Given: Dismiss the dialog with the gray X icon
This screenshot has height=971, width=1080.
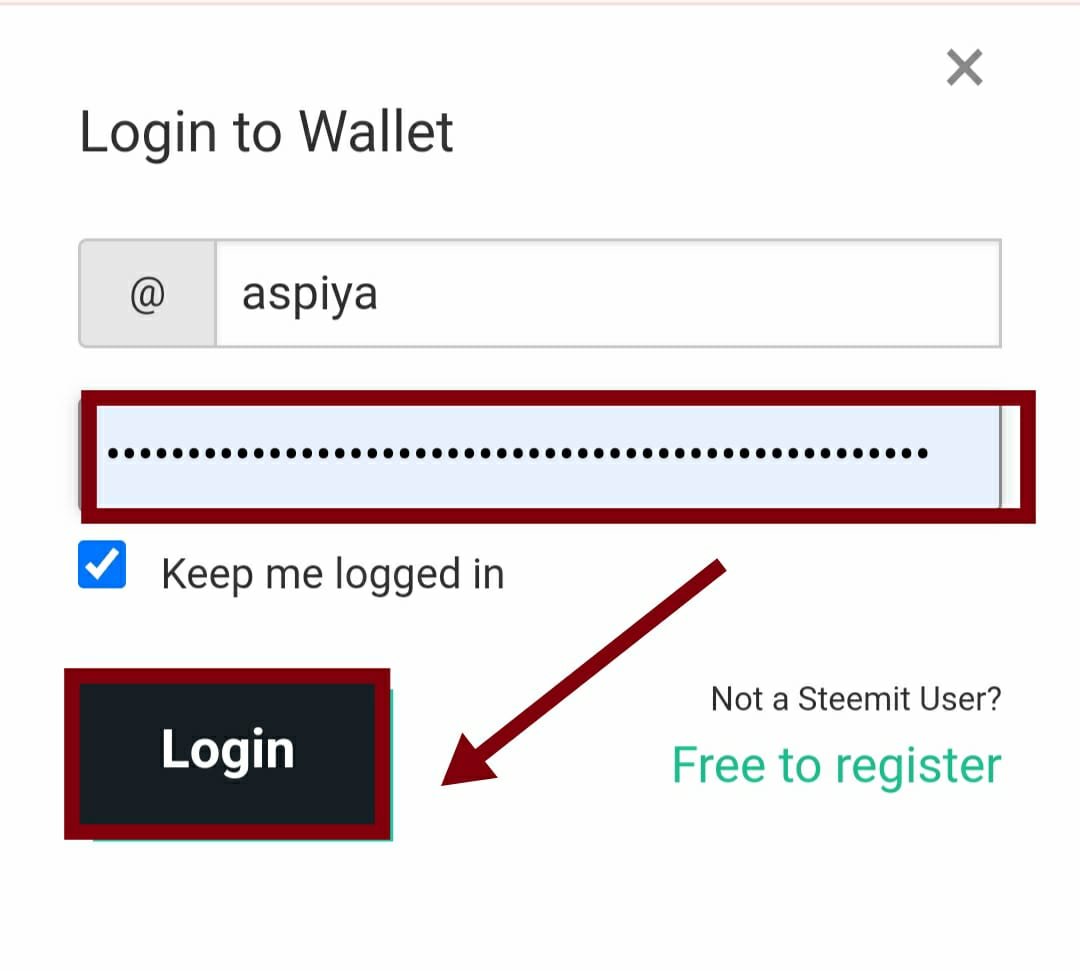Looking at the screenshot, I should pyautogui.click(x=964, y=67).
